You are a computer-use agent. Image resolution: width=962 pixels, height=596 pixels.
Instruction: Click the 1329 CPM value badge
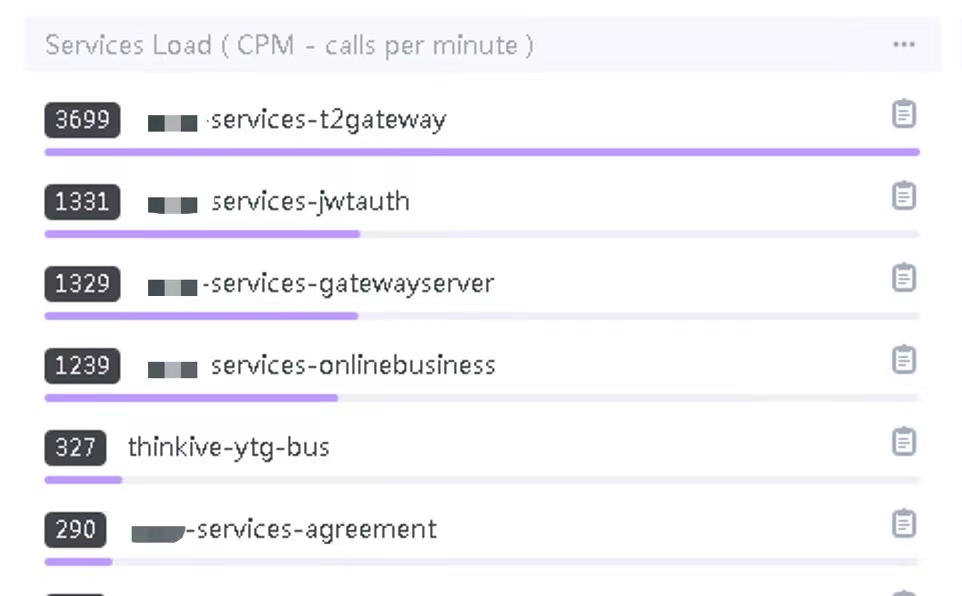pyautogui.click(x=82, y=284)
